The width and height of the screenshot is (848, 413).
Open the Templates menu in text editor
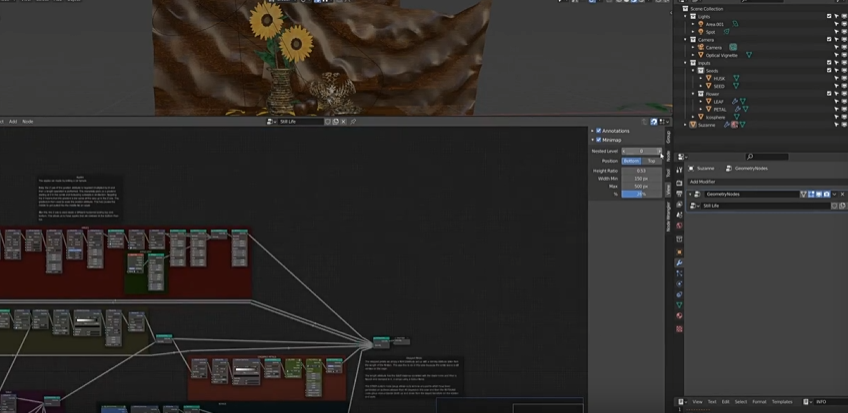[x=782, y=402]
